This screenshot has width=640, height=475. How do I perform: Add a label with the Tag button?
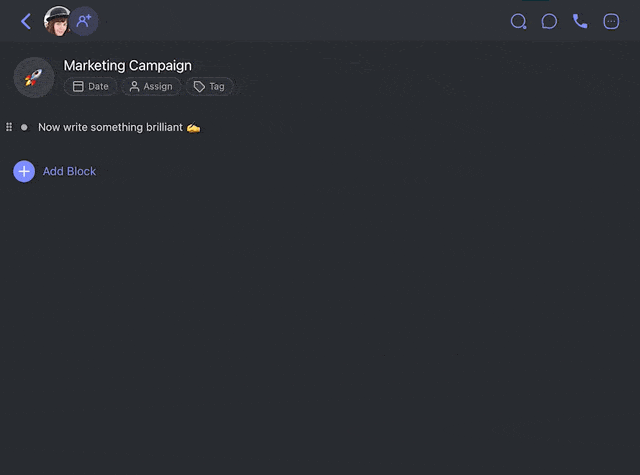pyautogui.click(x=209, y=87)
